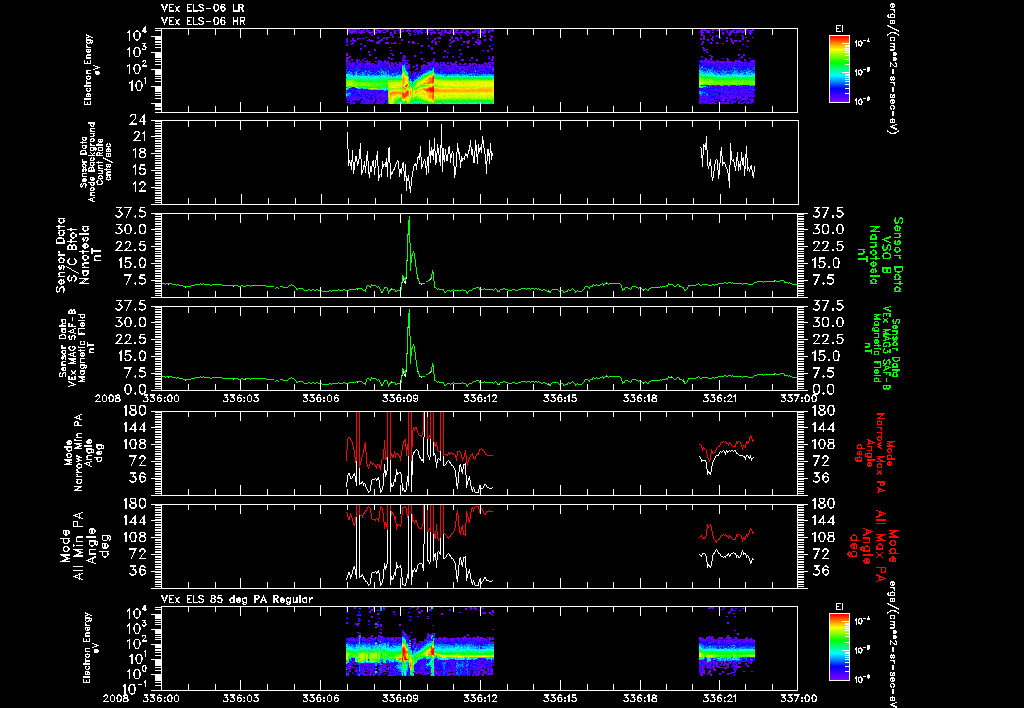1024x708 pixels.
Task: Click the "Mode All Min PA Angle" axis label
Action: (83, 546)
